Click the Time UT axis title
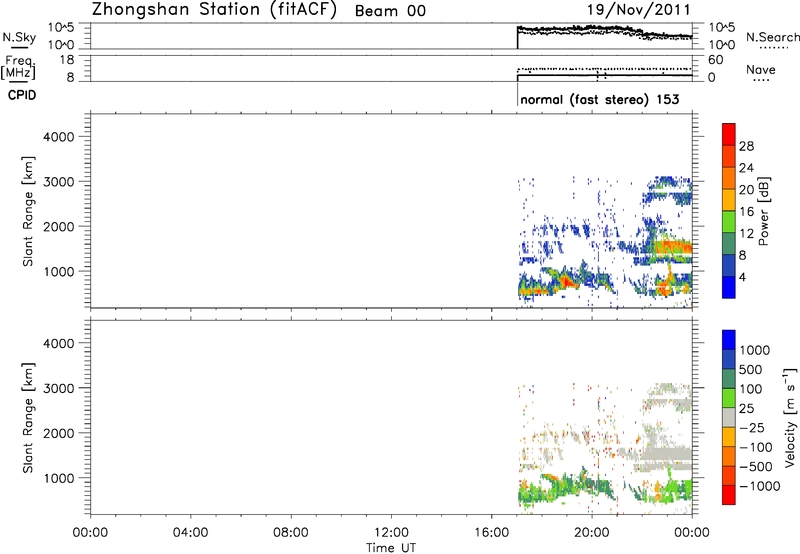 pos(391,548)
